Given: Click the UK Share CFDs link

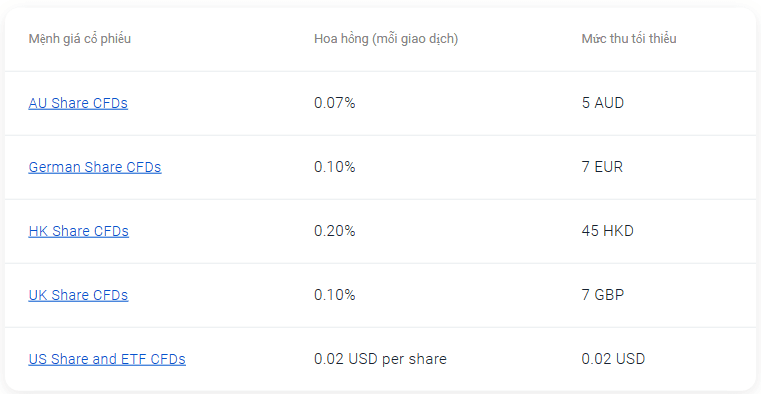Looking at the screenshot, I should [x=78, y=295].
